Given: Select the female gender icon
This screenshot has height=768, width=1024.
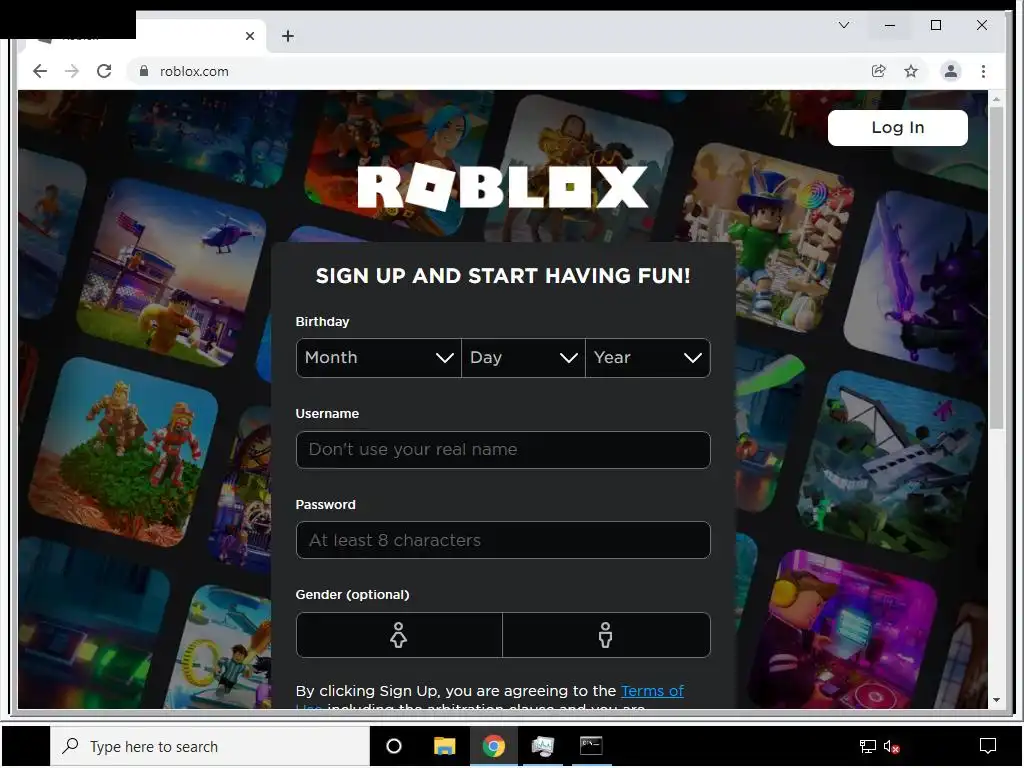Looking at the screenshot, I should tap(398, 635).
